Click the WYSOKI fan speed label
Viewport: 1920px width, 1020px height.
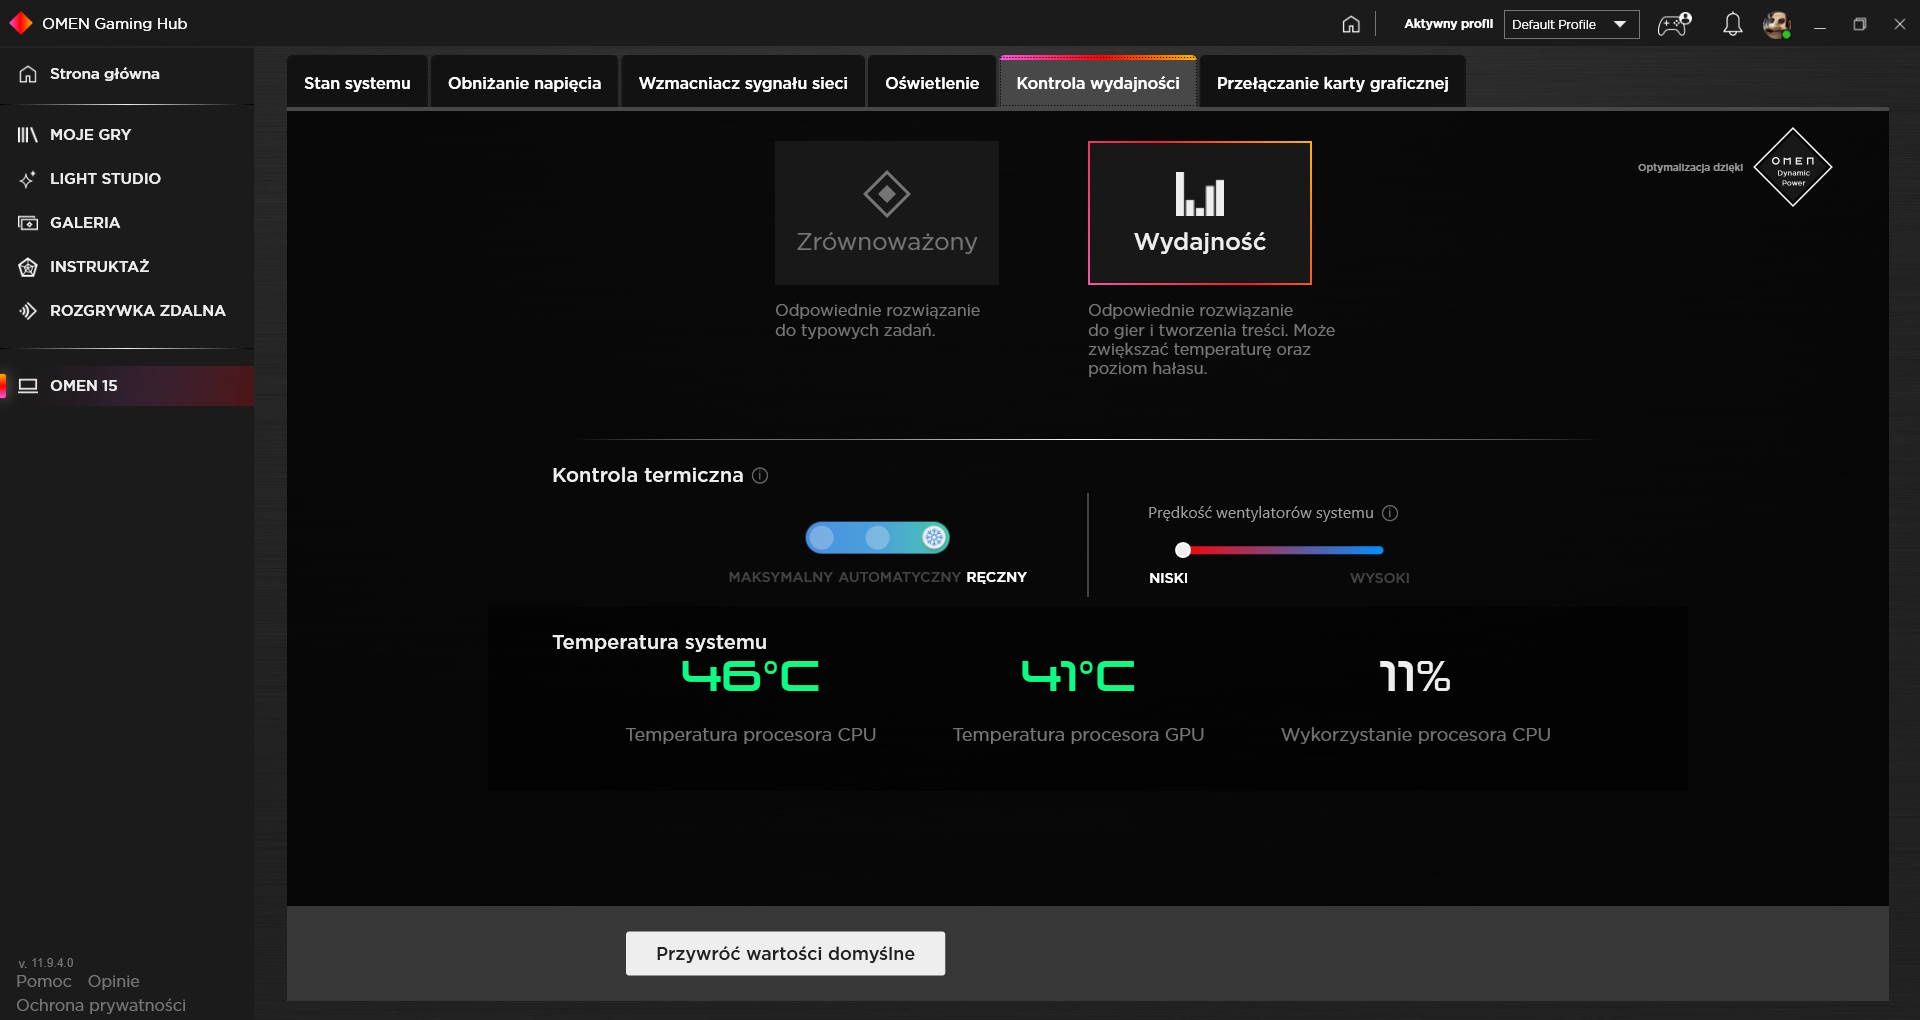pyautogui.click(x=1380, y=578)
